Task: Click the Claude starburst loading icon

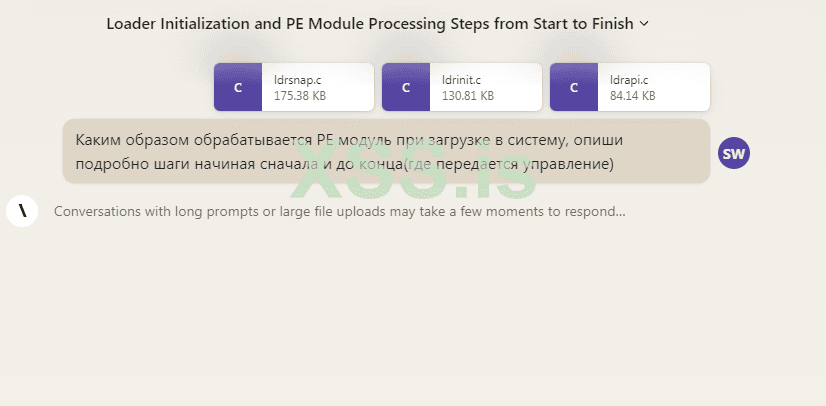Action: click(22, 211)
